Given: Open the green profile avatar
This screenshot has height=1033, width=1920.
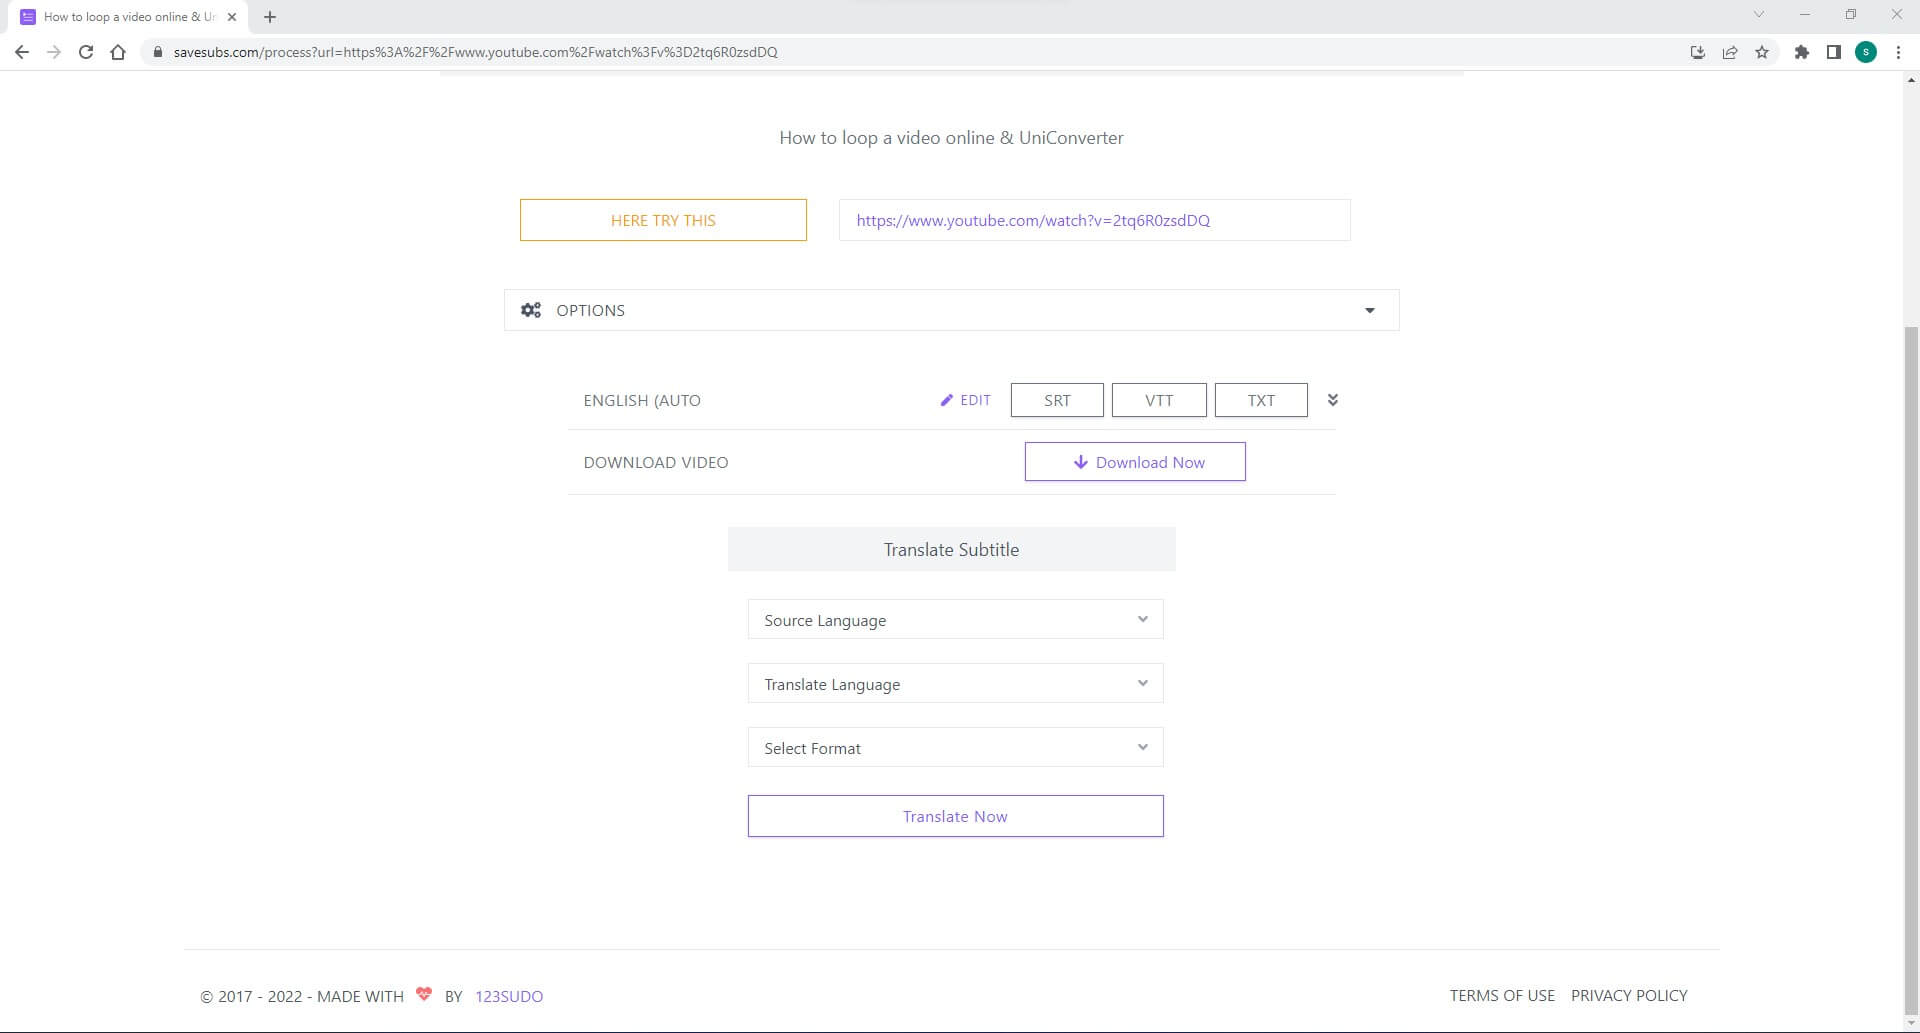Looking at the screenshot, I should point(1866,52).
